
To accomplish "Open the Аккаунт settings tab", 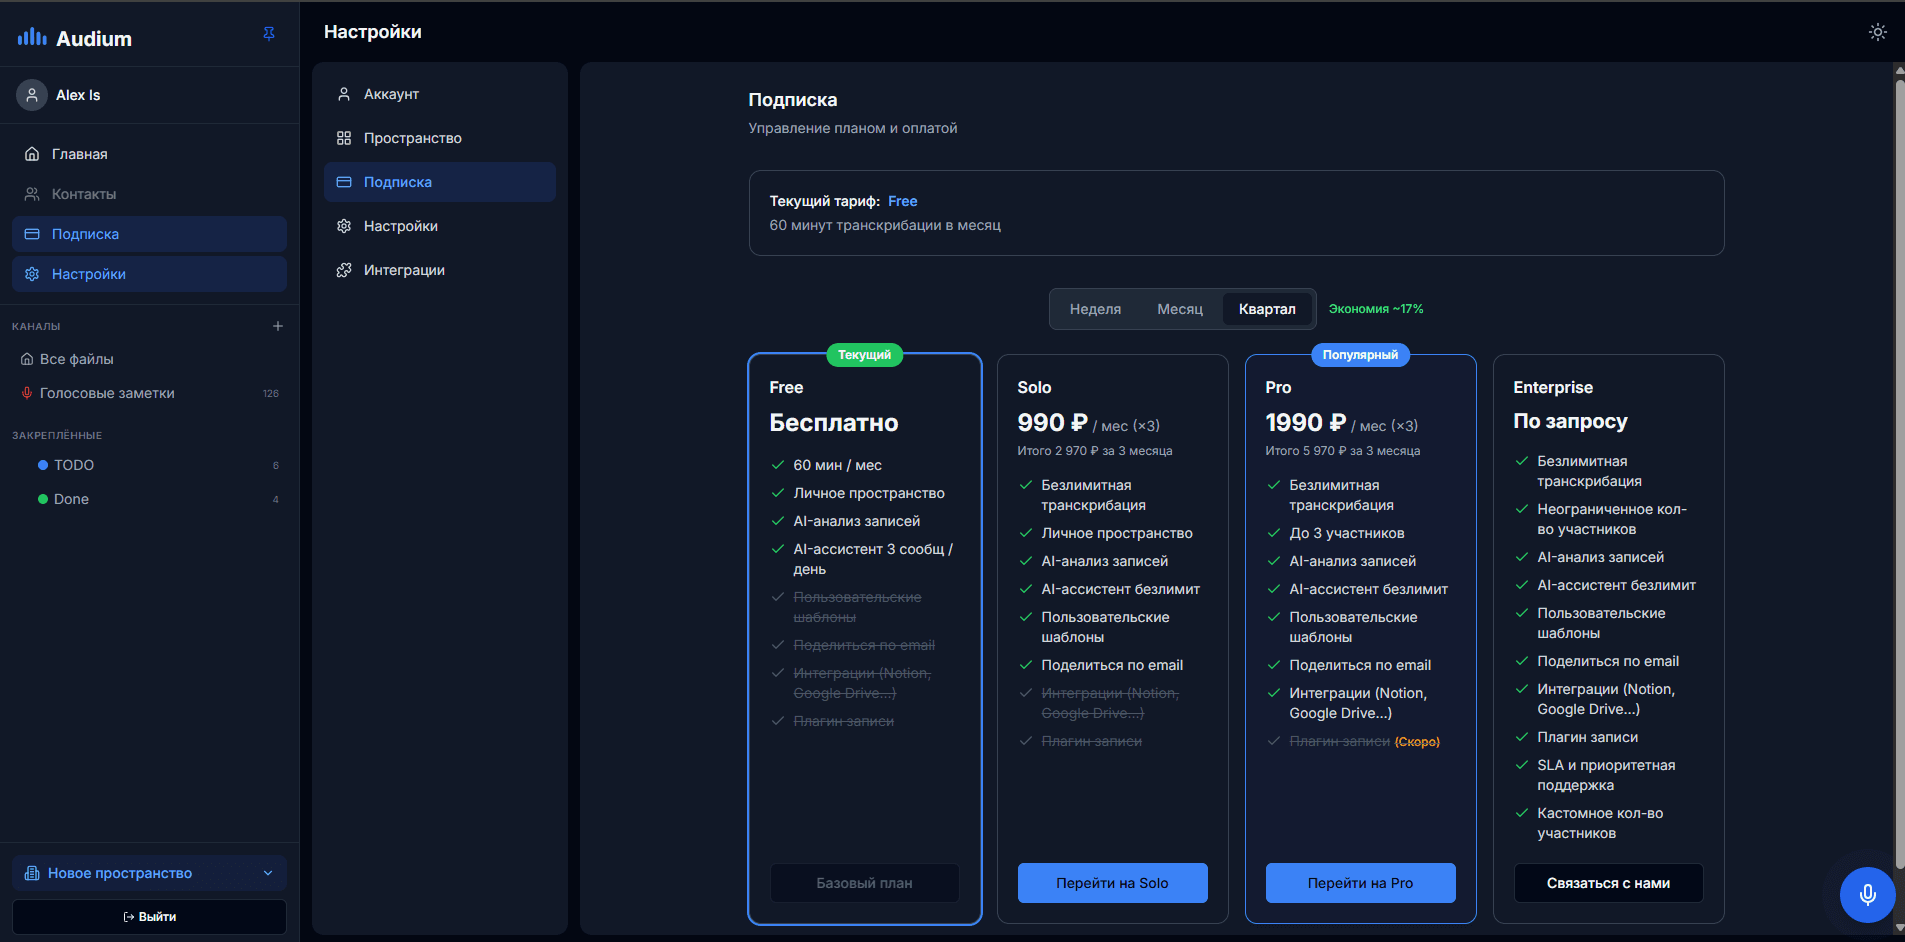I will click(391, 94).
